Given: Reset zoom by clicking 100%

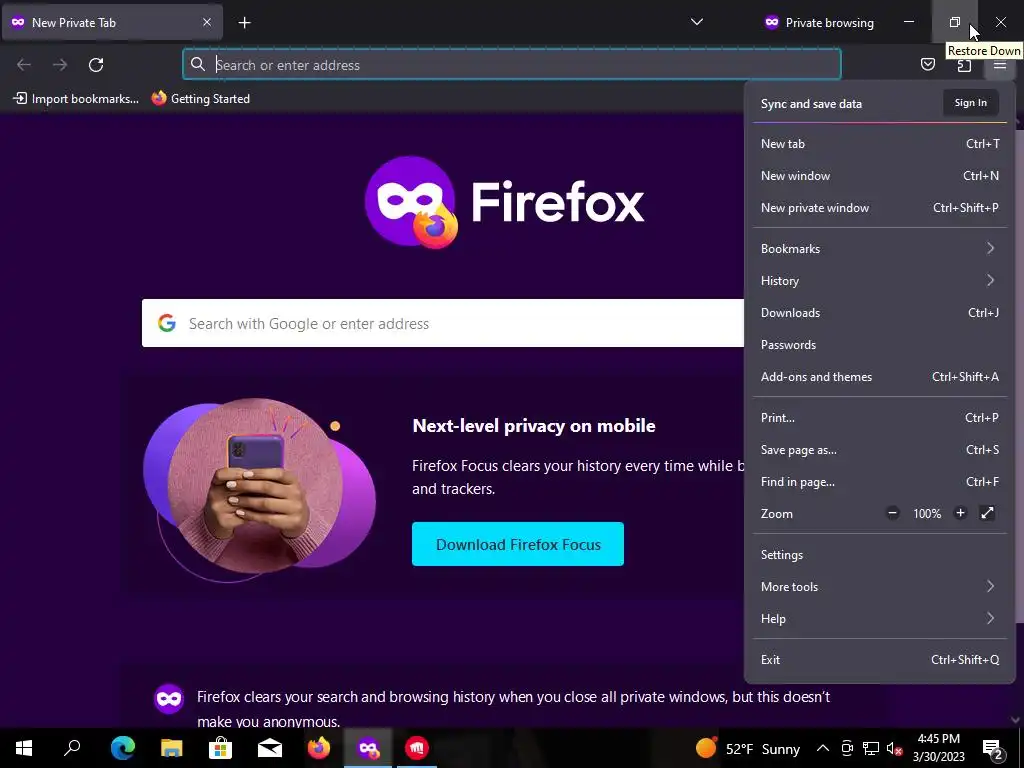Looking at the screenshot, I should tap(927, 514).
